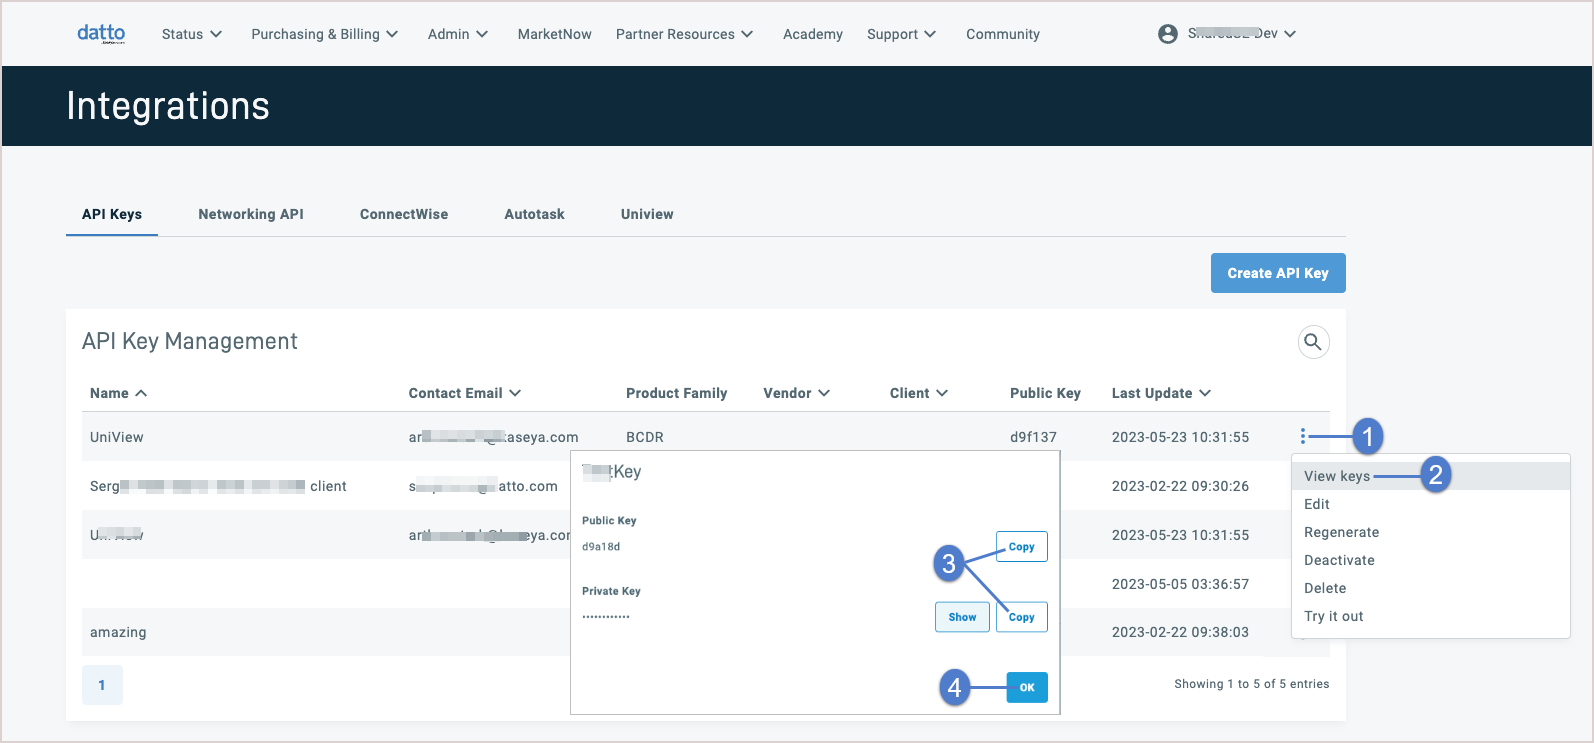The image size is (1594, 743).
Task: Switch to ConnectWise tab
Action: (404, 214)
